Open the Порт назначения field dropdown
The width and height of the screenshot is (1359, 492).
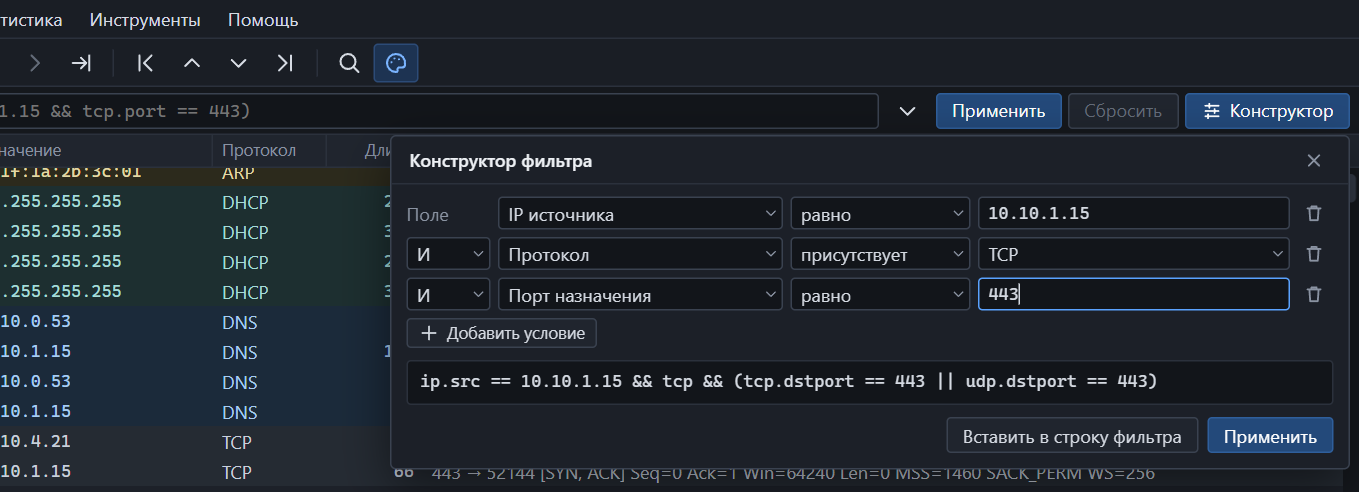(x=640, y=295)
